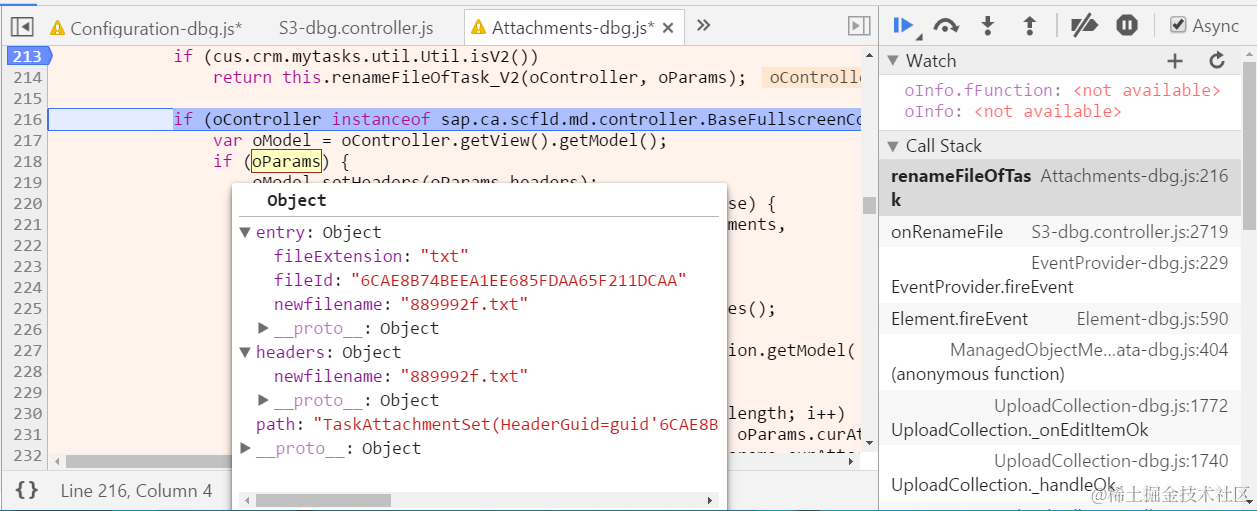Screen dimensions: 1257x511
Task: Set breakpoint on line number 218
Action: pos(28,161)
